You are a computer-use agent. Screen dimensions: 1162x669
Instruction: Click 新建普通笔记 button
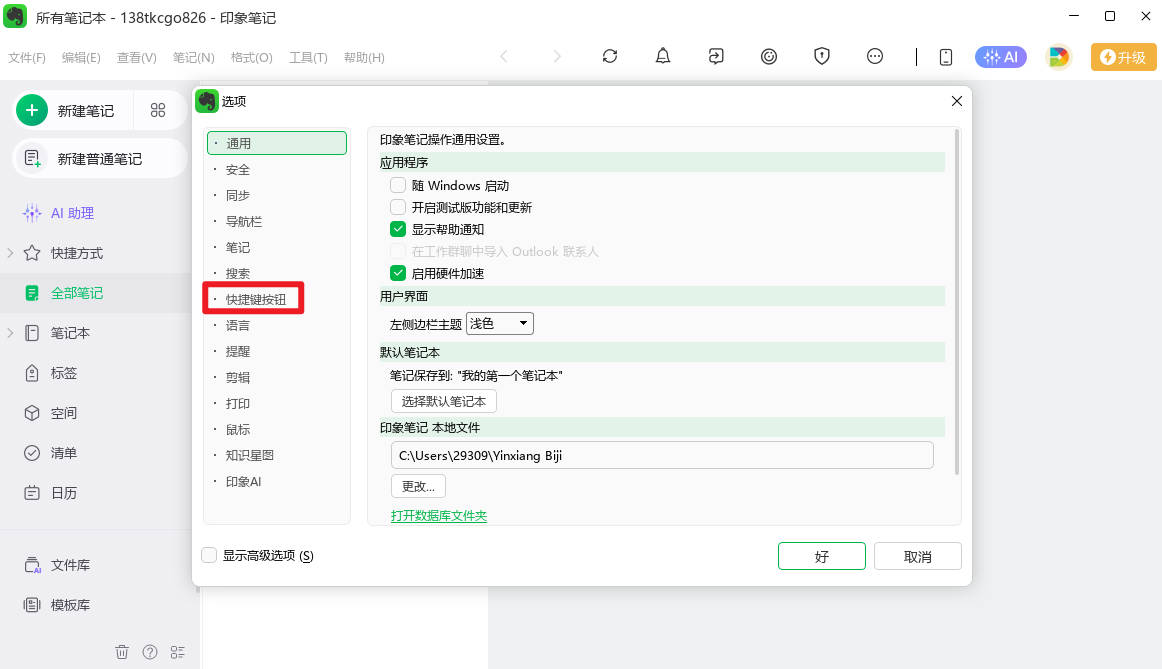[99, 159]
